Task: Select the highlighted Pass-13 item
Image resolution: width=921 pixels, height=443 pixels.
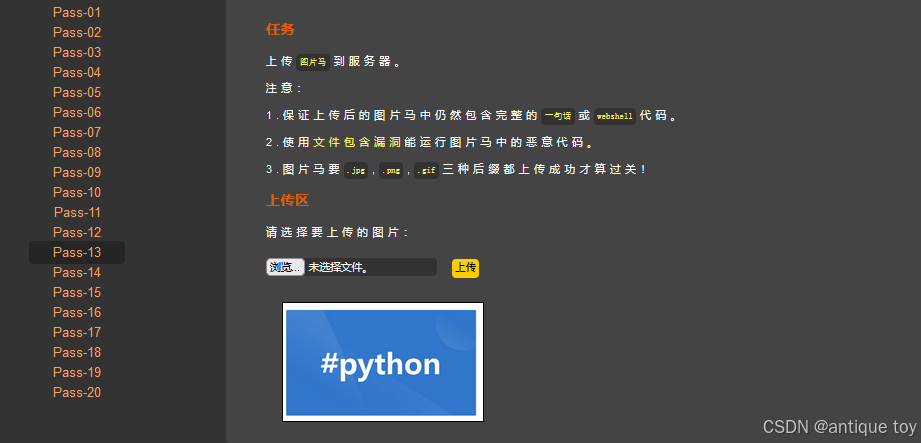Action: pos(77,252)
